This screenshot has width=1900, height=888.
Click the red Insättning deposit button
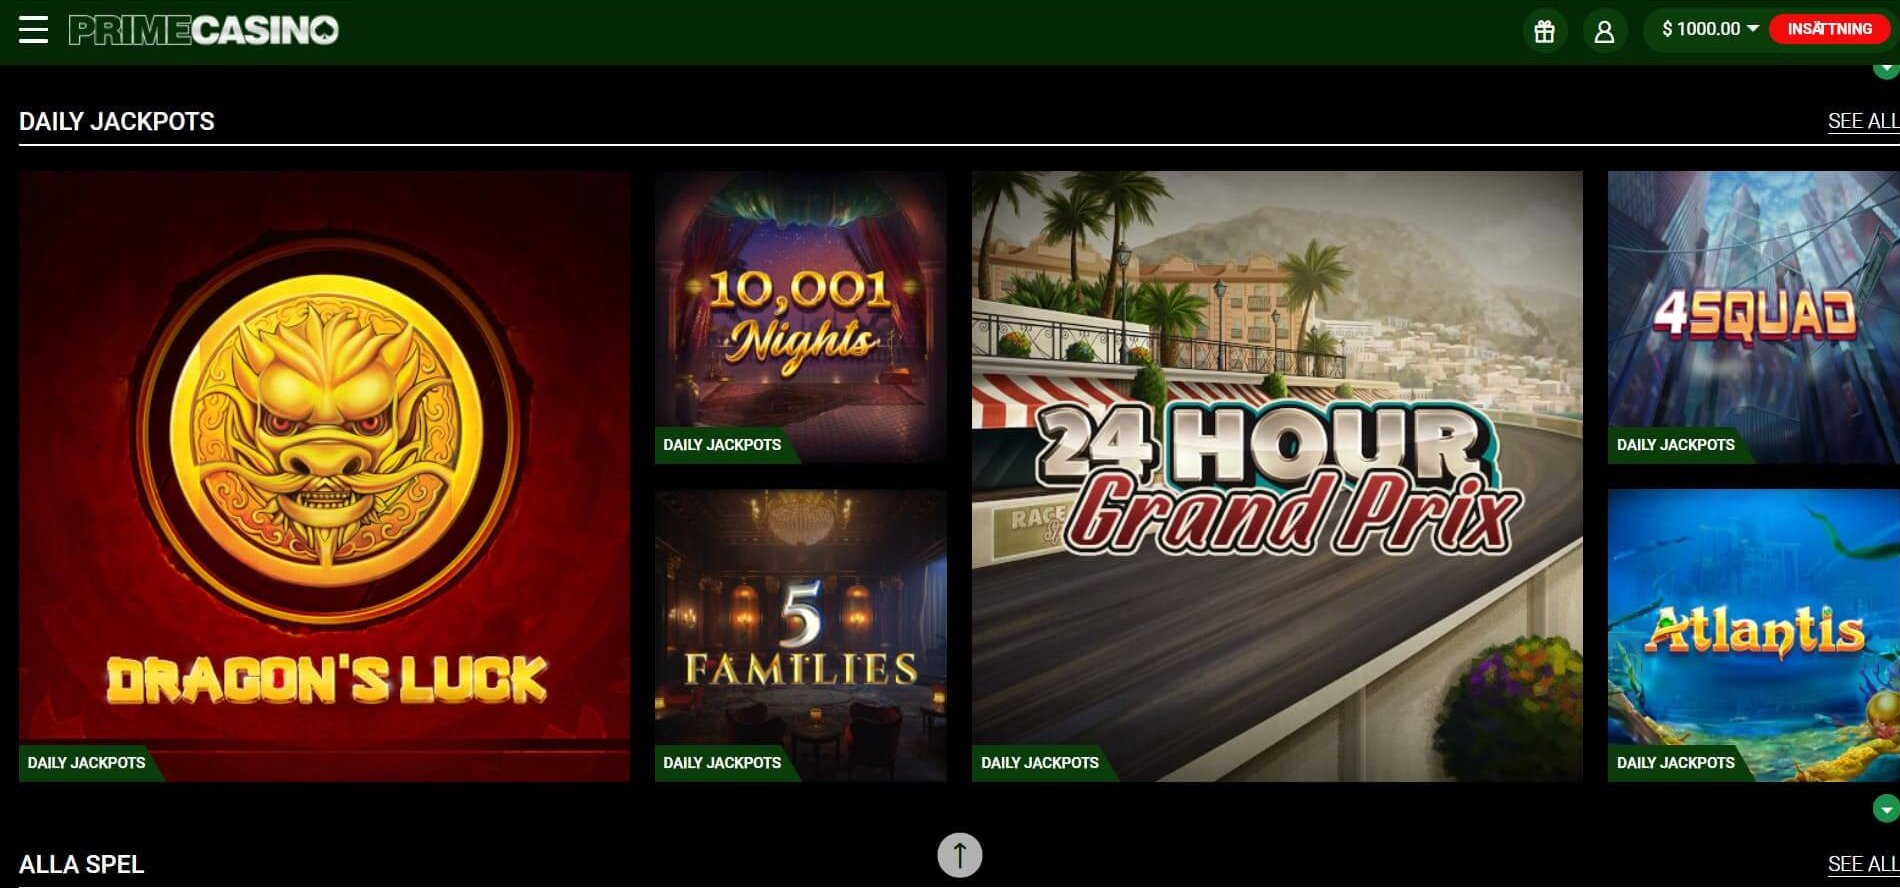click(1829, 29)
